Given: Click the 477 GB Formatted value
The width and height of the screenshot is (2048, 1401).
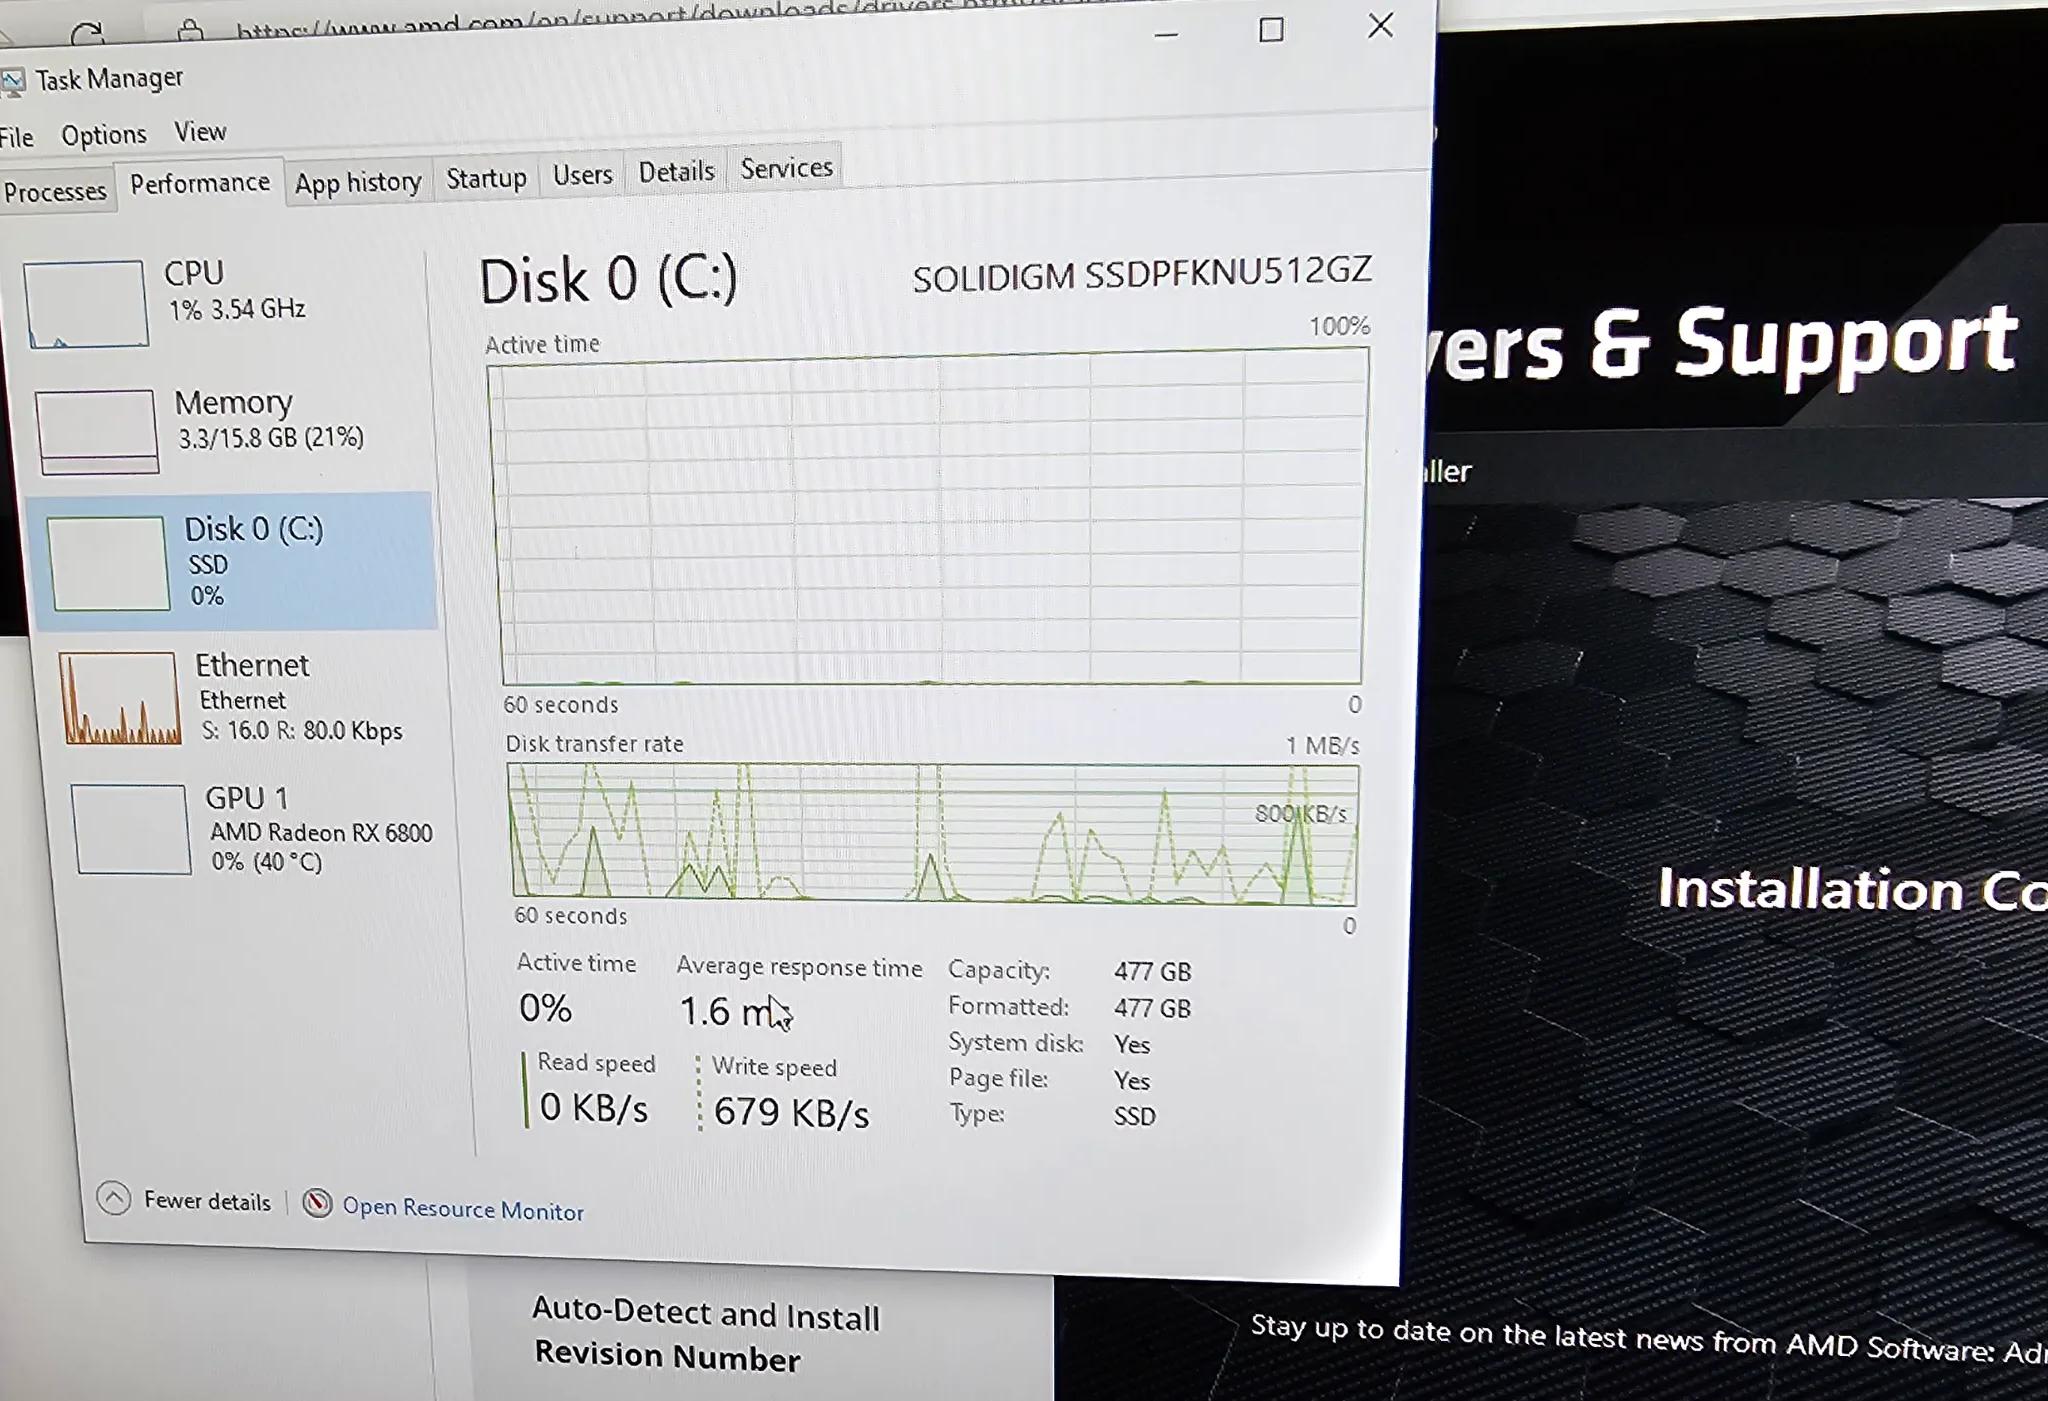Looking at the screenshot, I should pos(1152,1008).
